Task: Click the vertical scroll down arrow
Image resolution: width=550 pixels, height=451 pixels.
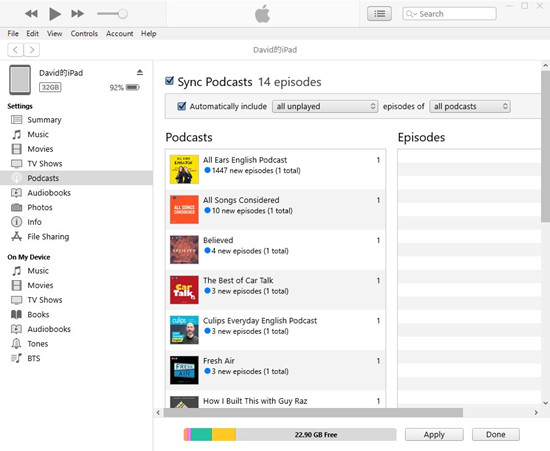Action: click(545, 403)
